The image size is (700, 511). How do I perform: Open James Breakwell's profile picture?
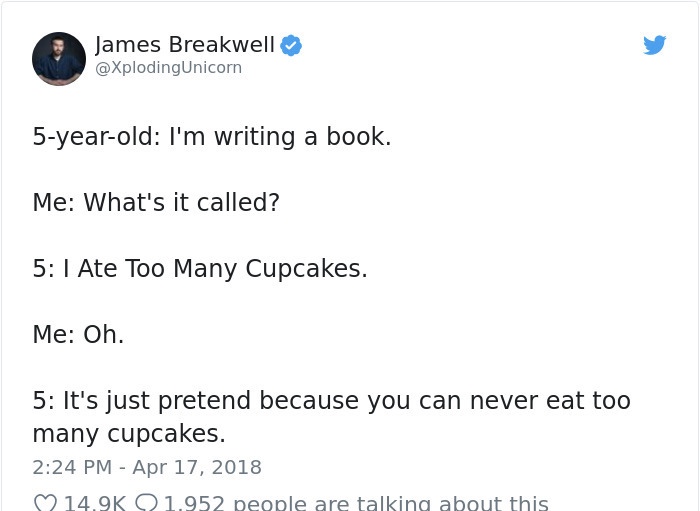(59, 59)
